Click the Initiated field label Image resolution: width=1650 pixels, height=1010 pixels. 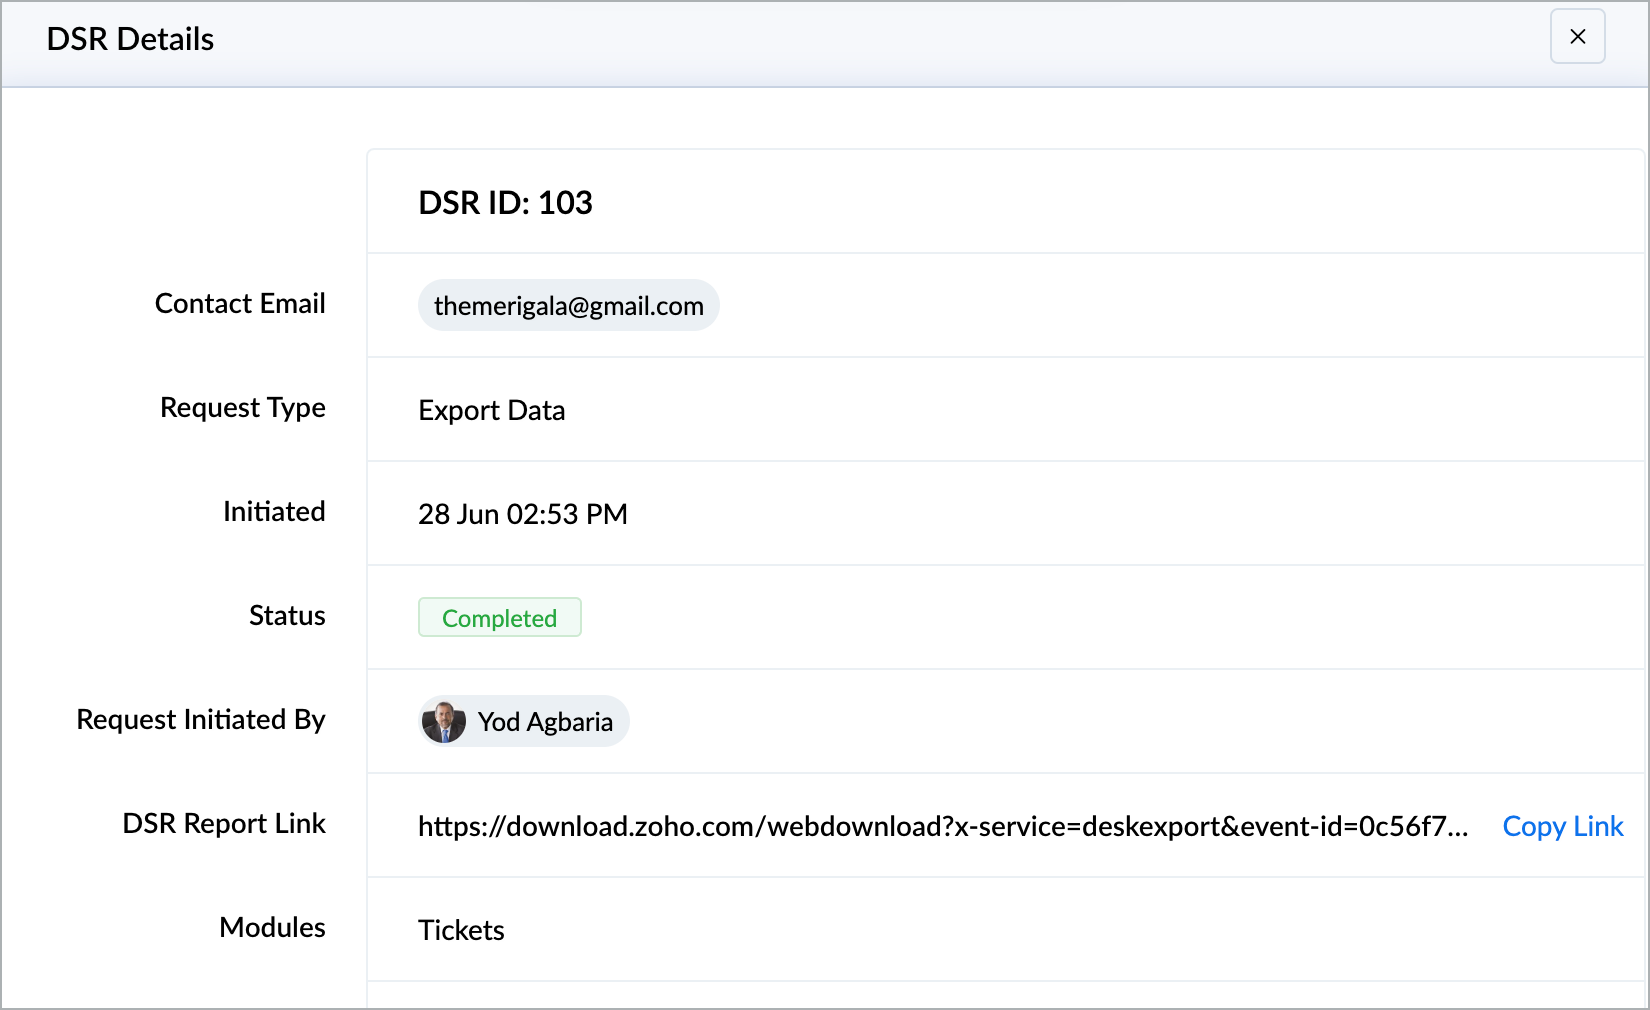[x=274, y=512]
